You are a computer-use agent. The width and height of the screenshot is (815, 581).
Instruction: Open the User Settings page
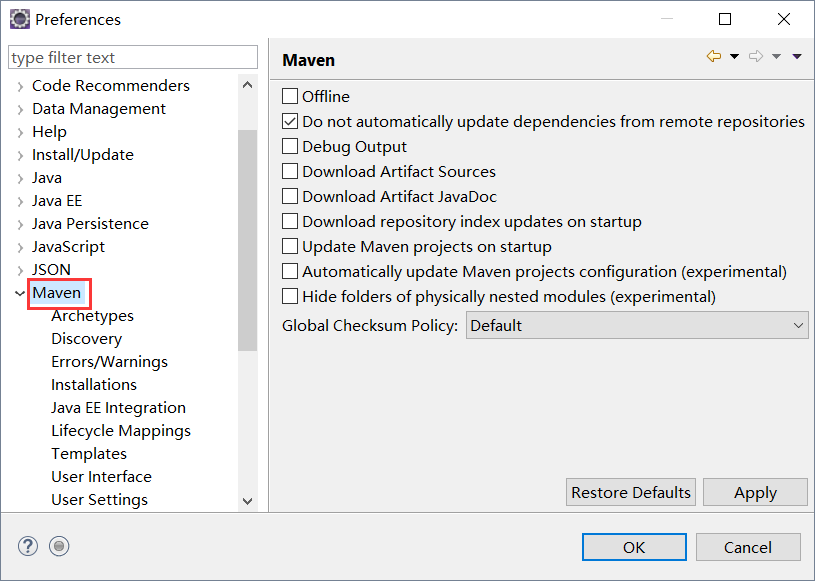coord(99,500)
